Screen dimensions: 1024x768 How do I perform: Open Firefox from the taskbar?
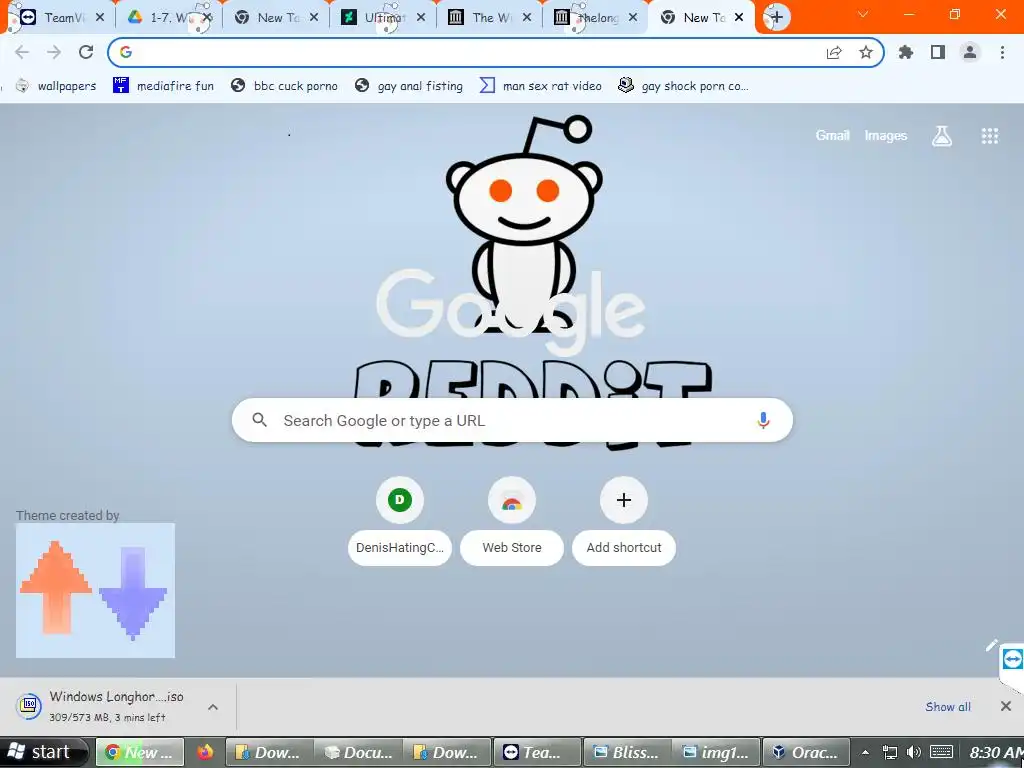(205, 752)
